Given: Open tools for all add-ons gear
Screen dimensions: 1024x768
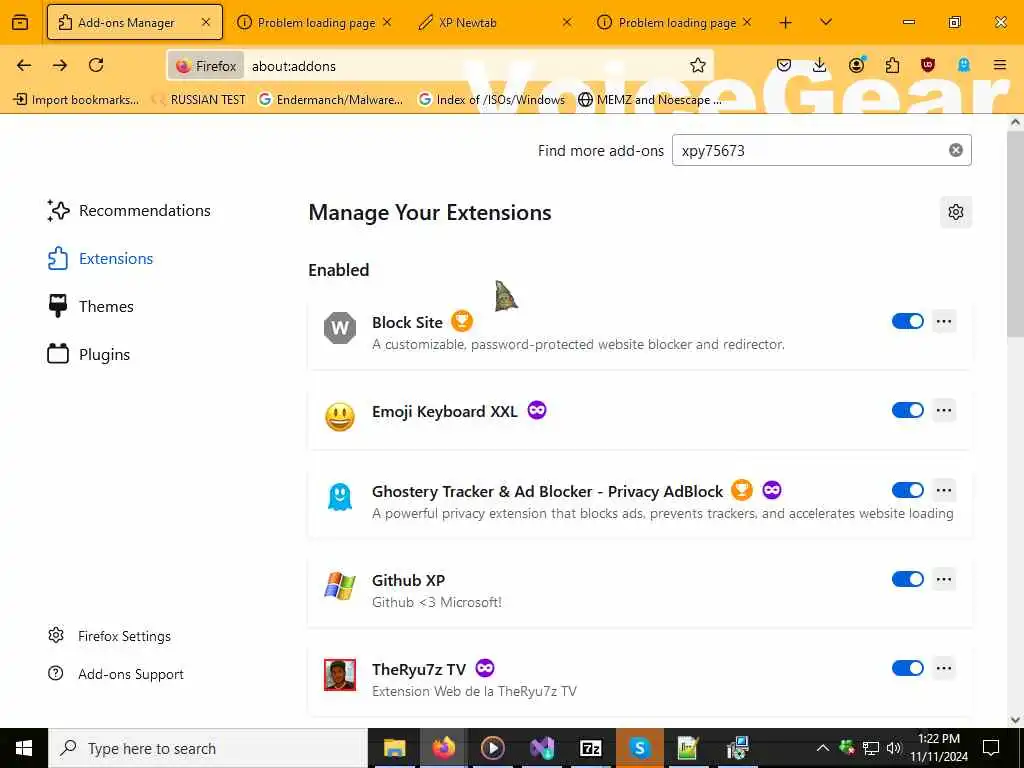Looking at the screenshot, I should click(x=955, y=212).
